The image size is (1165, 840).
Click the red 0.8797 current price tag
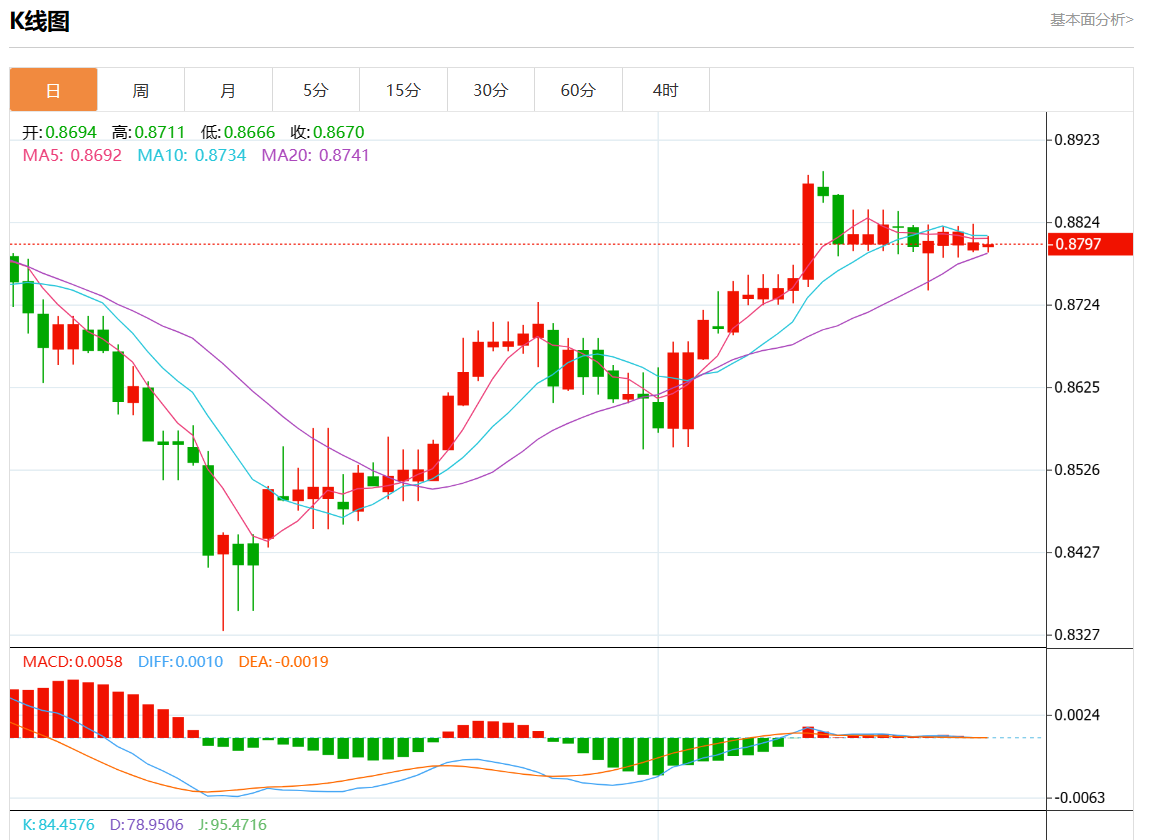(x=1089, y=244)
